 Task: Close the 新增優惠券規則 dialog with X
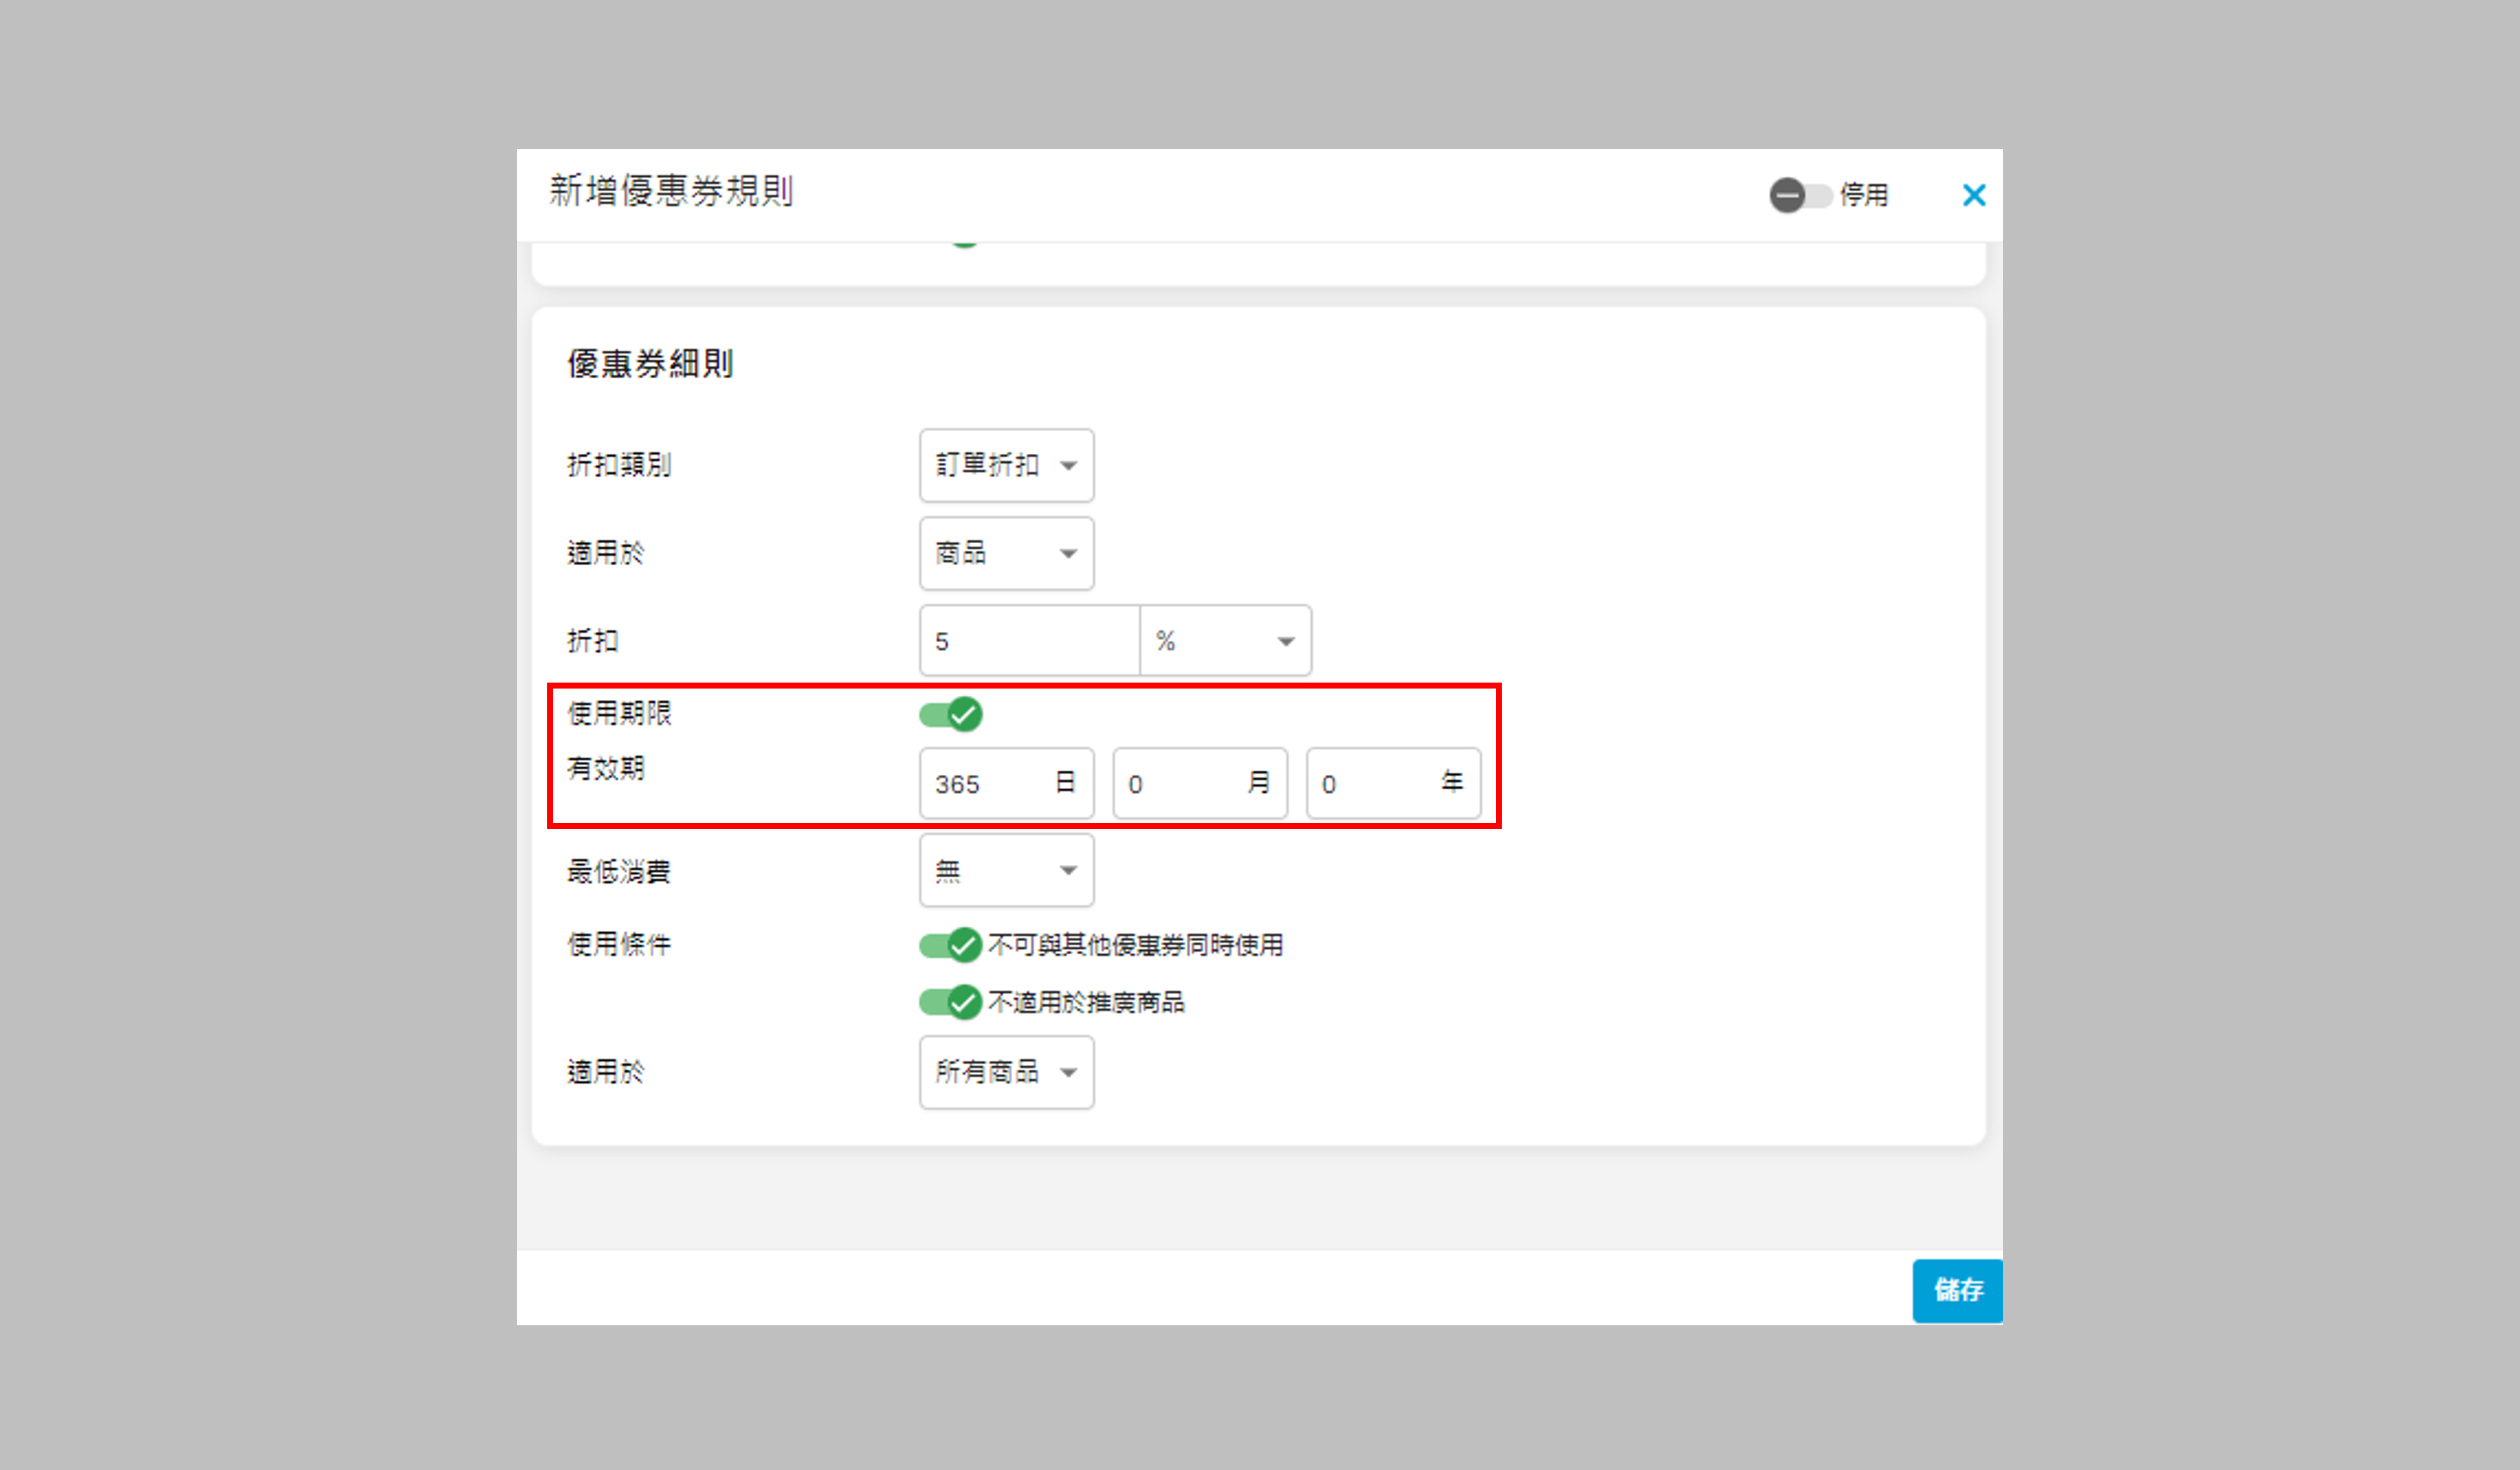coord(1973,195)
